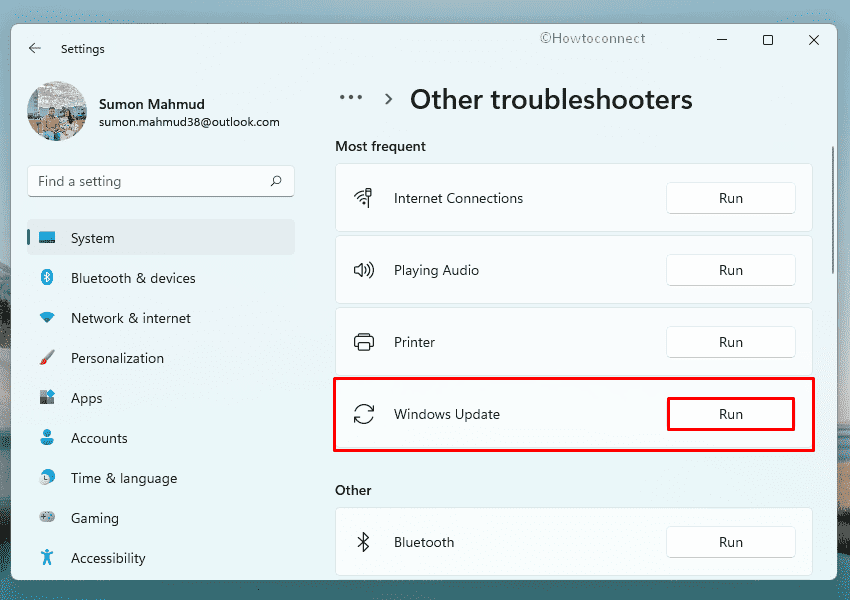The height and width of the screenshot is (600, 850).
Task: Click the Bluetooth sidebar icon
Action: pos(47,278)
